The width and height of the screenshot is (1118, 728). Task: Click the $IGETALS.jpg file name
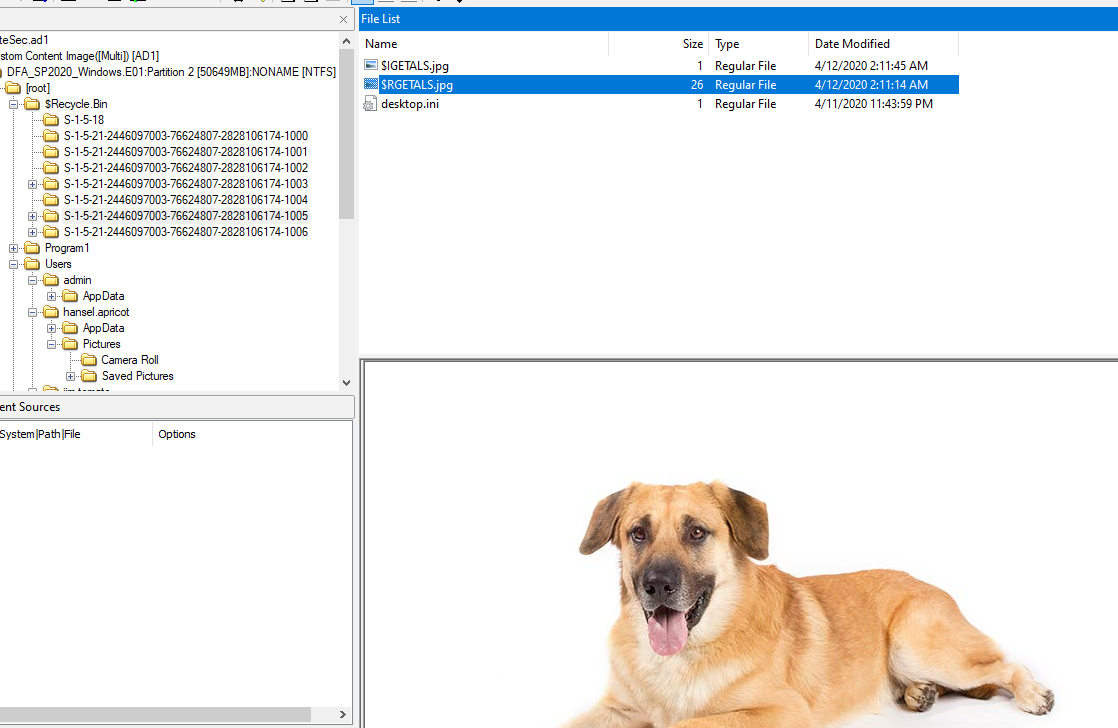click(415, 66)
